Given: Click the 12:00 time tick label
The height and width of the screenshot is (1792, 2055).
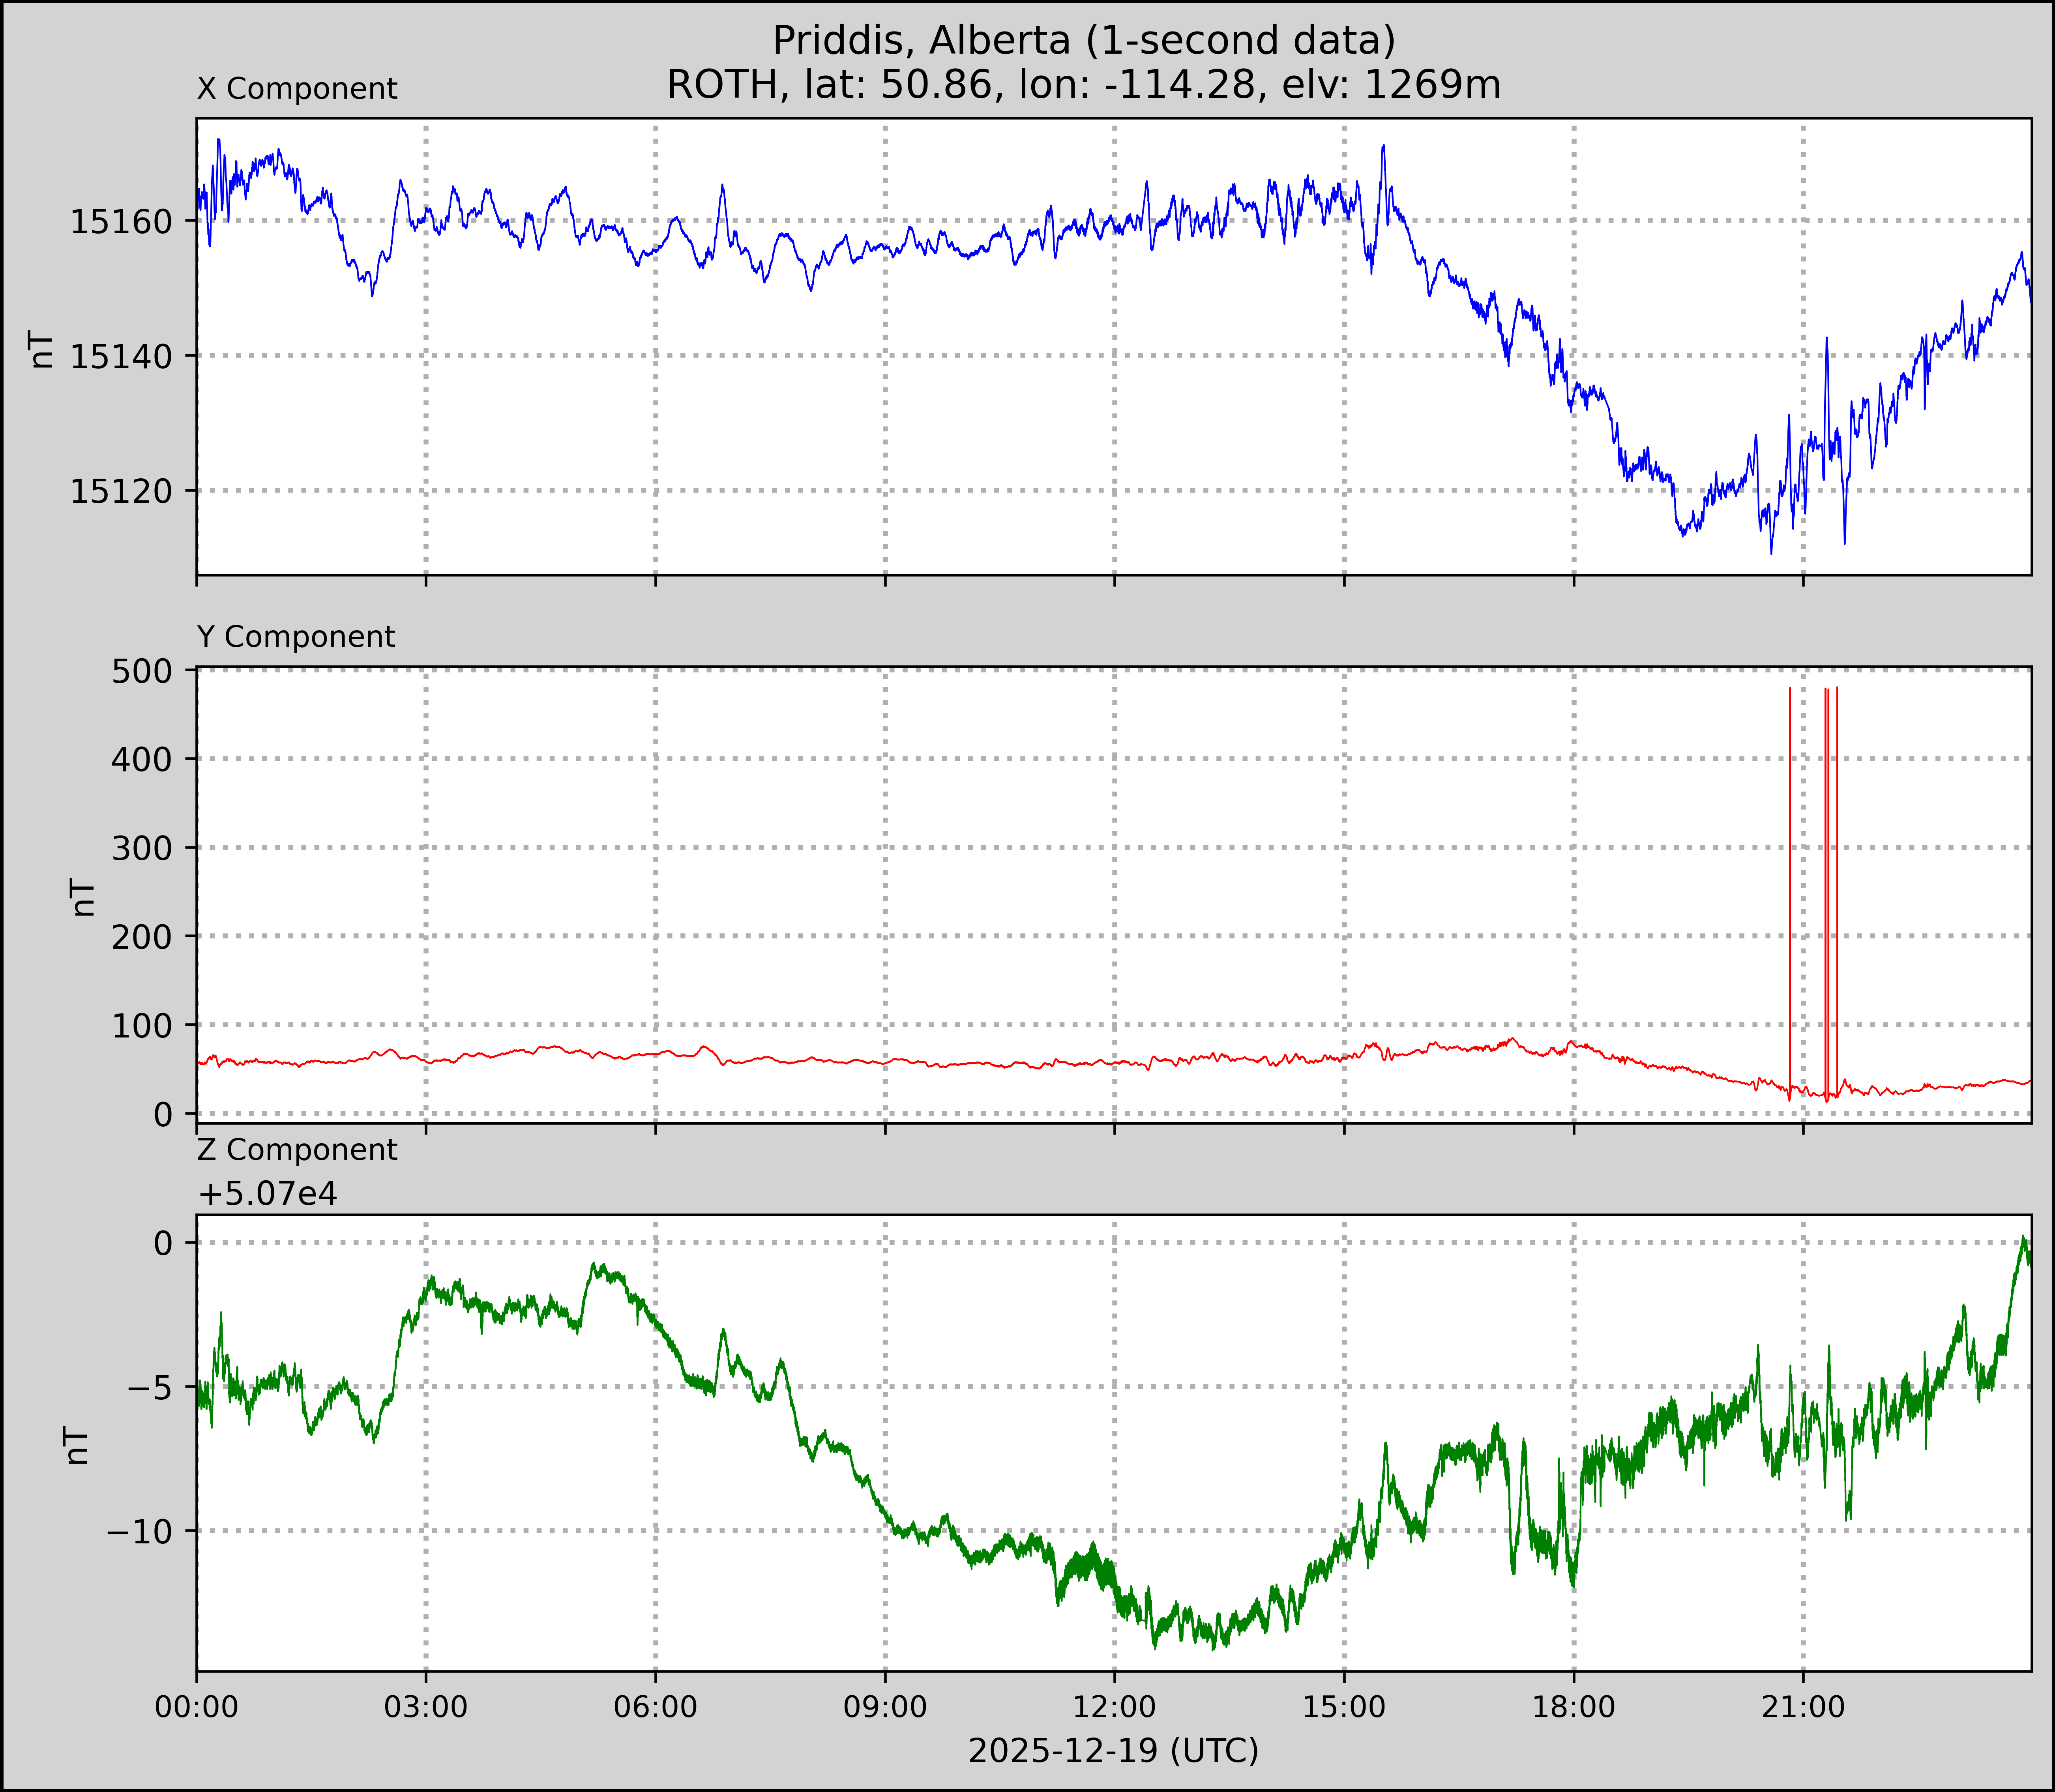Looking at the screenshot, I should 1114,1707.
